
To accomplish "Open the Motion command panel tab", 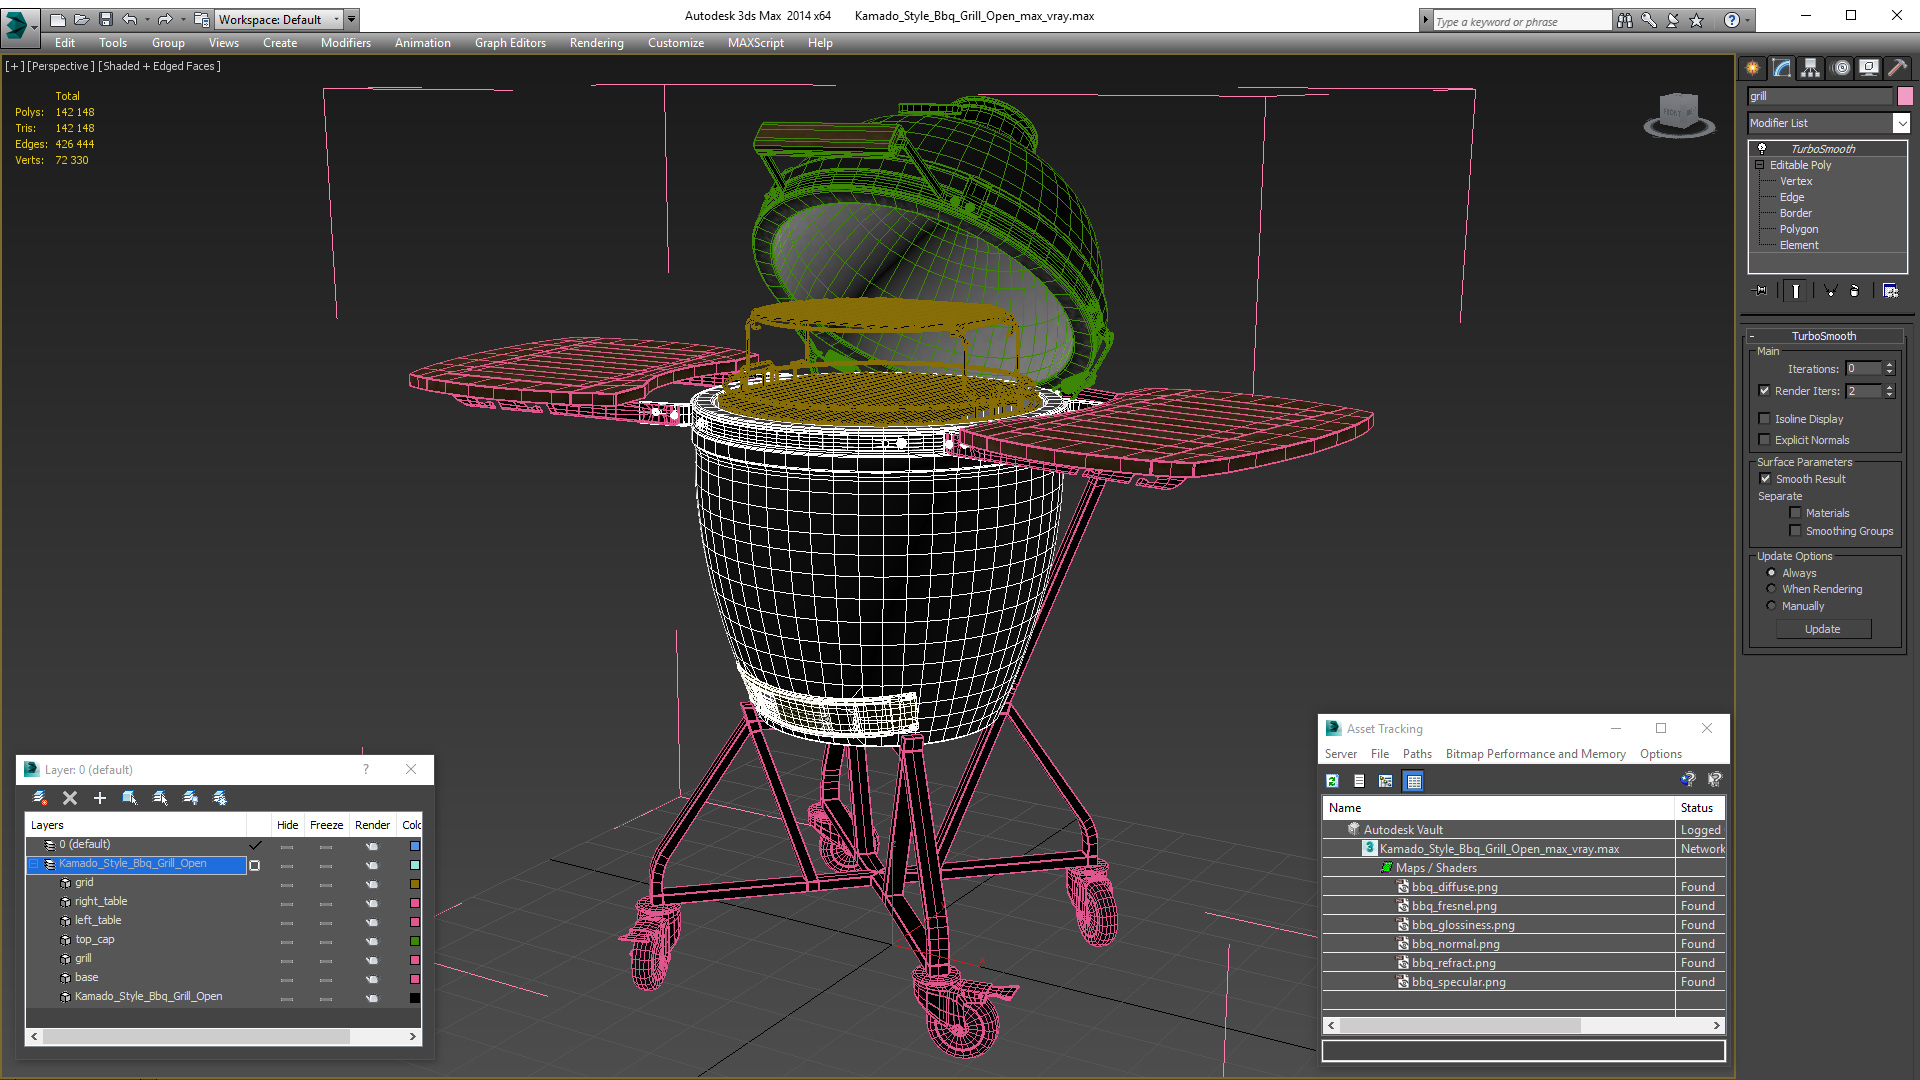I will 1841,68.
